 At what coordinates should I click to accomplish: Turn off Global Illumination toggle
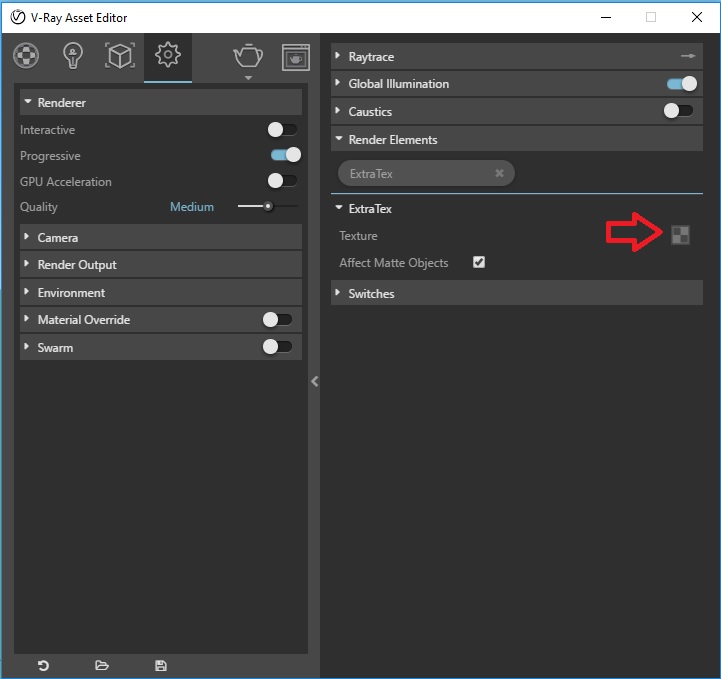point(682,84)
